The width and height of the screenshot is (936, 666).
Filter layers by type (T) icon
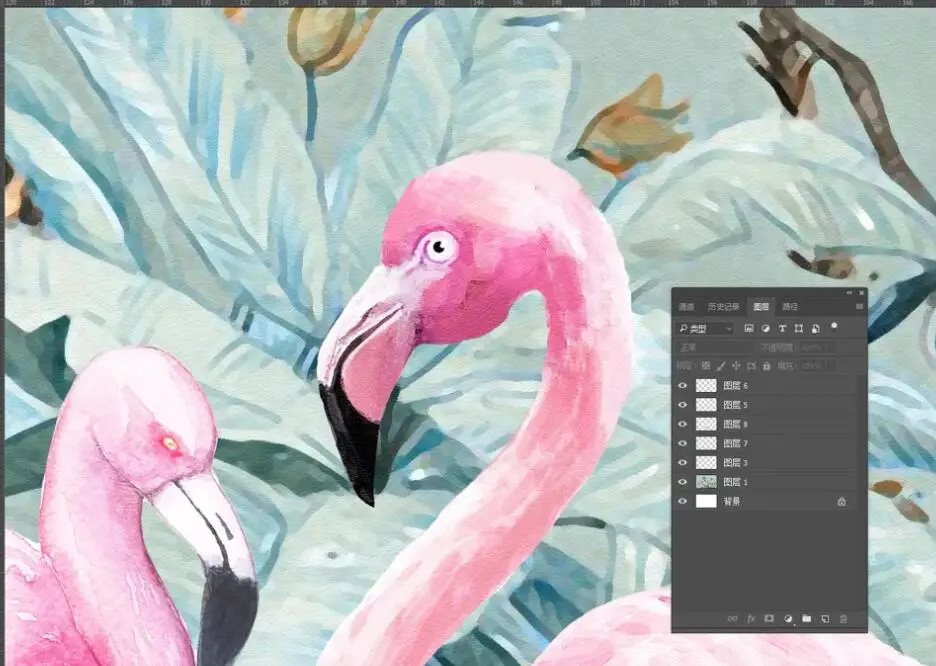tap(782, 328)
